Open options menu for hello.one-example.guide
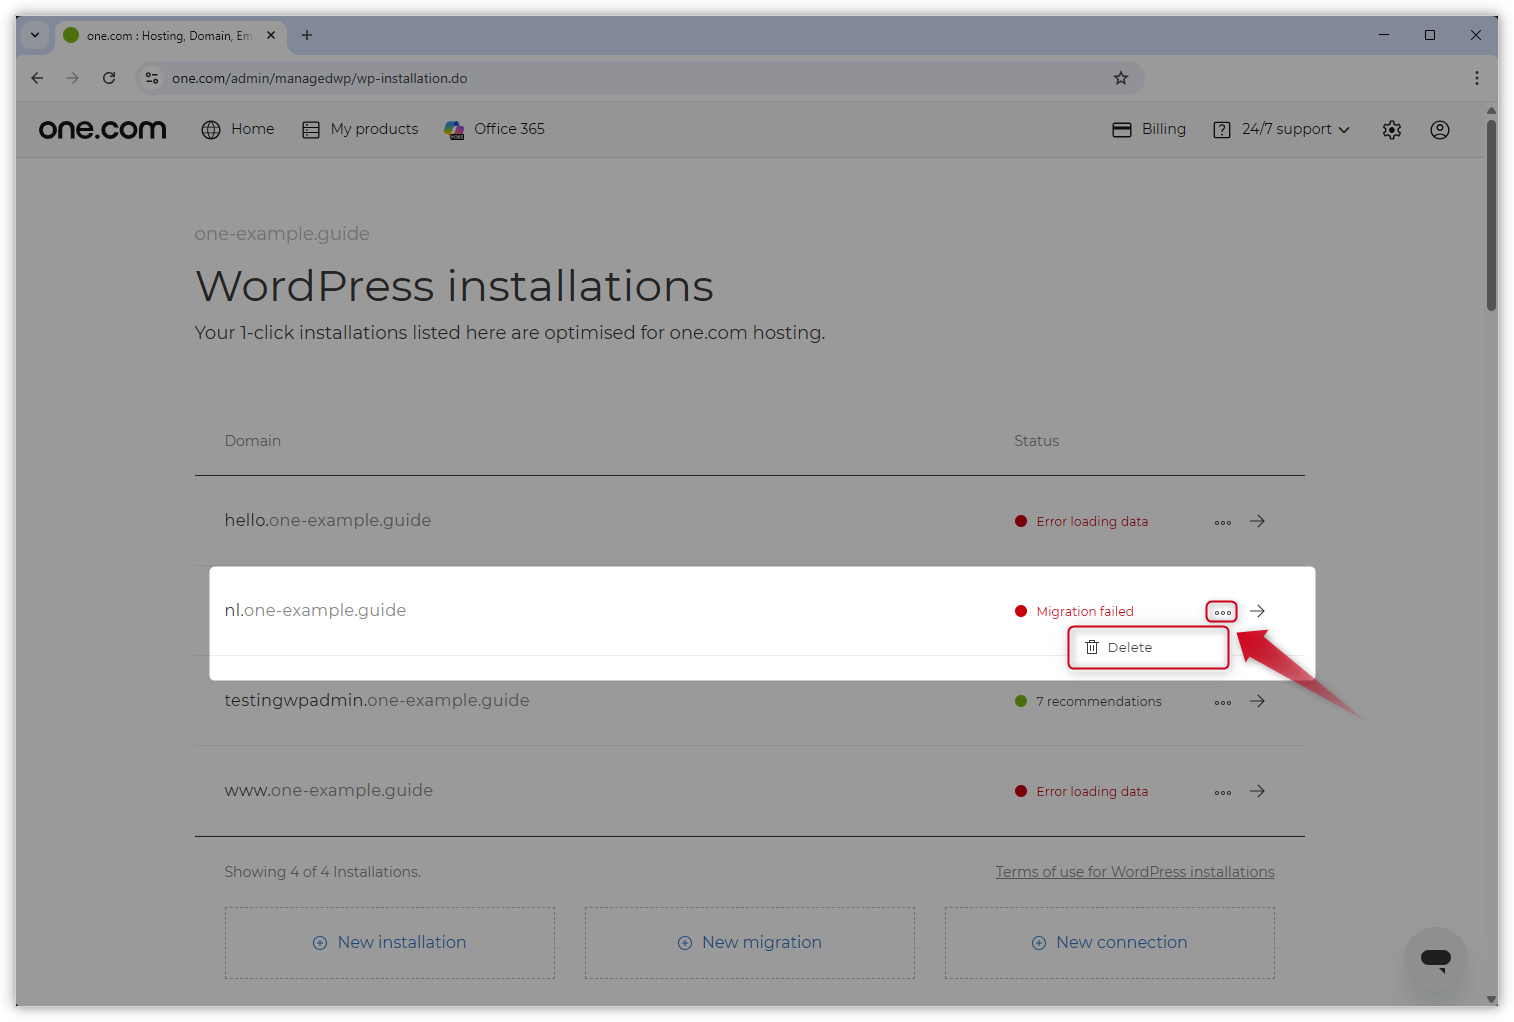 [x=1223, y=522]
